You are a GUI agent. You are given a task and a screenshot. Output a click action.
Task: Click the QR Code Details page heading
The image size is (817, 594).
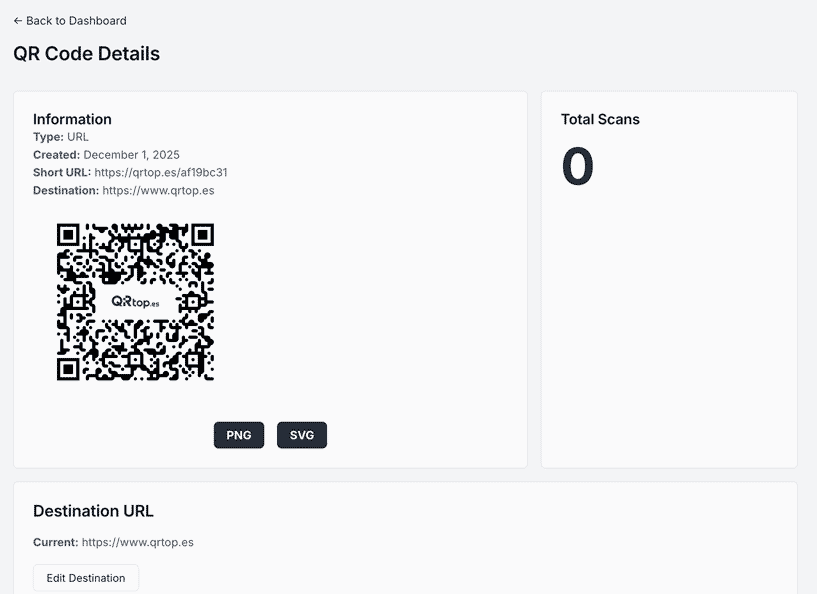coord(86,54)
